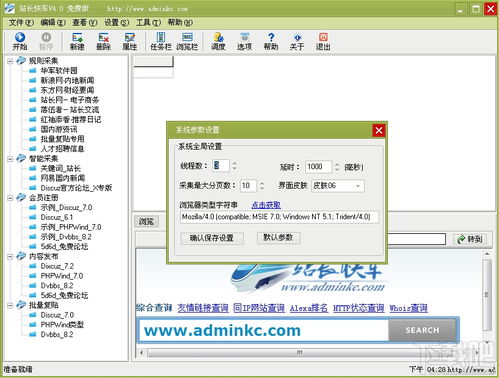Image resolution: width=499 pixels, height=378 pixels.
Task: Click the 延时 value field showing 1000
Action: tap(318, 167)
